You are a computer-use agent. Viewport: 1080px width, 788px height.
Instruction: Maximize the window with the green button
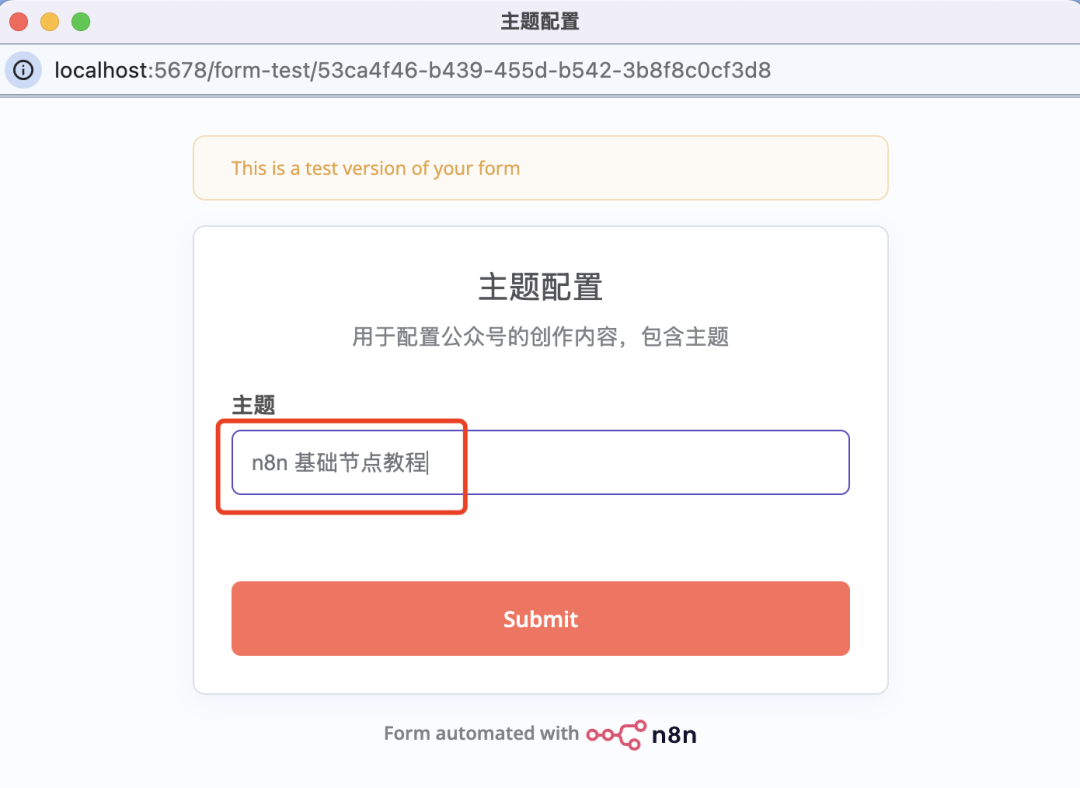pyautogui.click(x=80, y=21)
